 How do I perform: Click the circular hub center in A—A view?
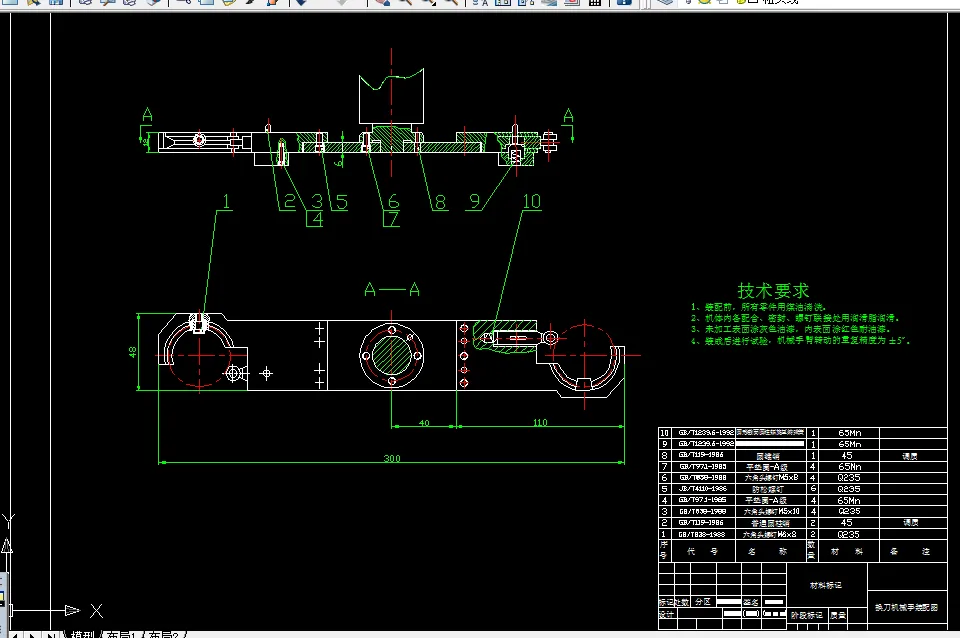click(392, 355)
